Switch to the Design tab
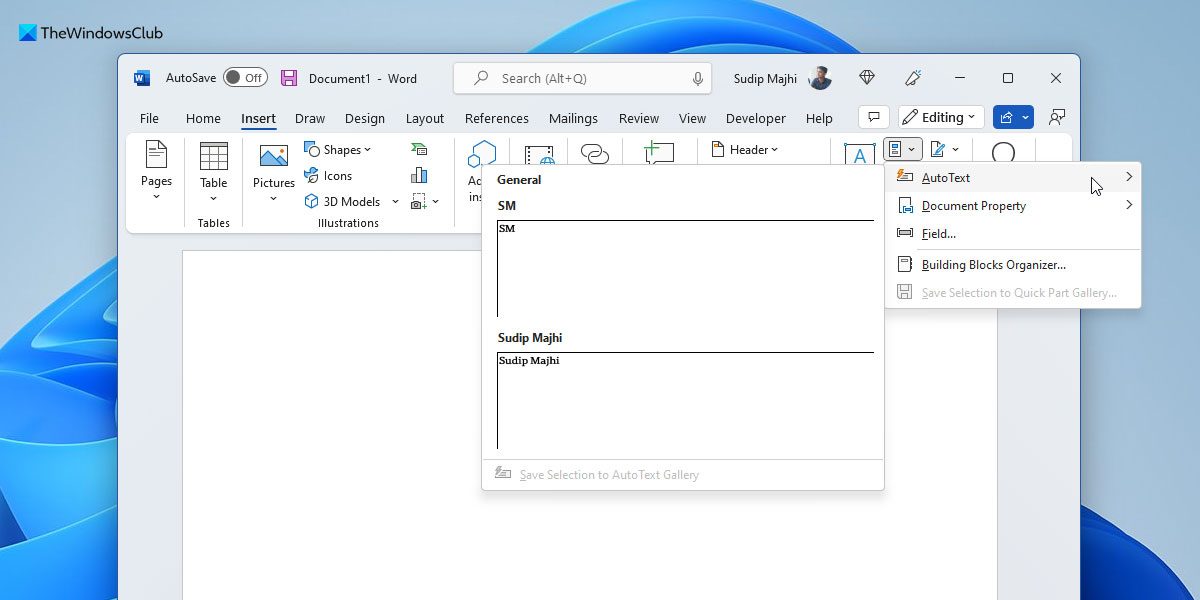The image size is (1200, 600). tap(364, 118)
